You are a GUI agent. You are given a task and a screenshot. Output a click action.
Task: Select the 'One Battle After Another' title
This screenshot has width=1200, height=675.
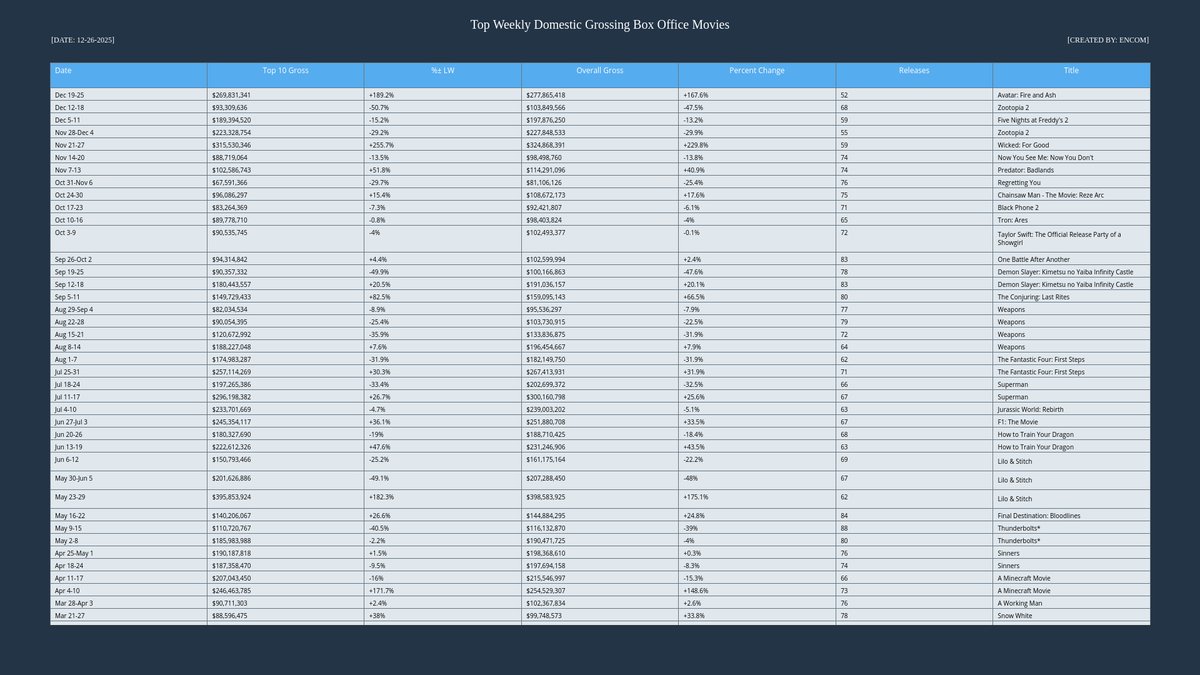1071,259
